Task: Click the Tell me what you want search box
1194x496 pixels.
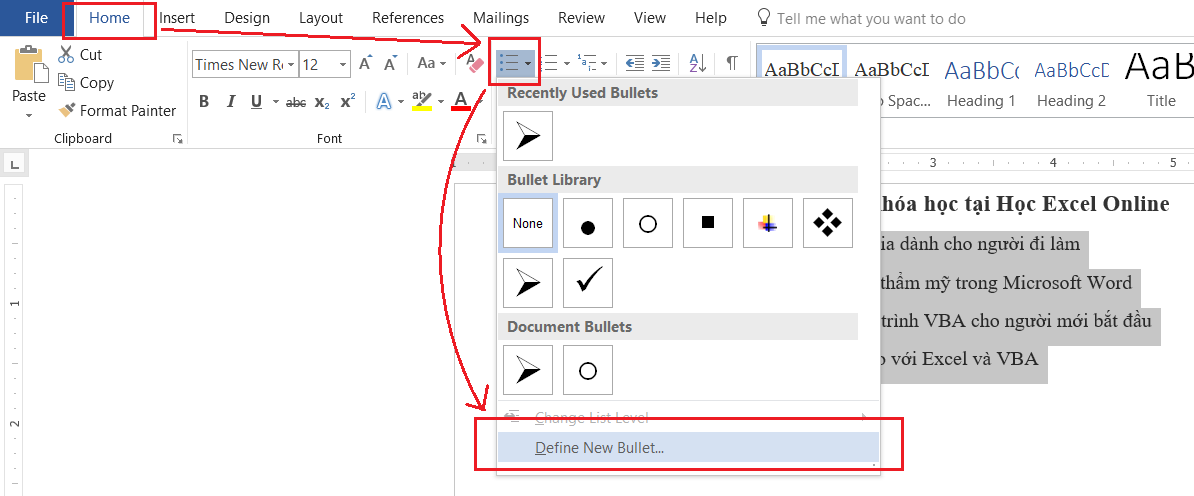Action: [x=870, y=18]
